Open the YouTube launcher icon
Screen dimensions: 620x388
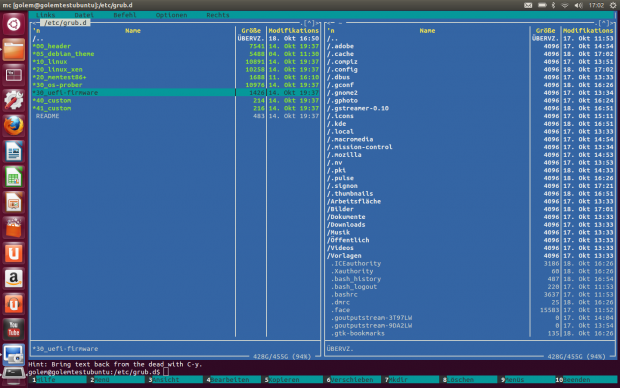pyautogui.click(x=13, y=329)
